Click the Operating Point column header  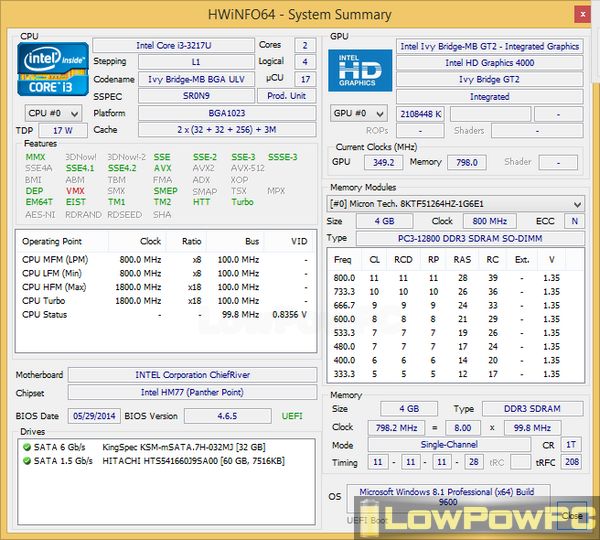[62, 241]
